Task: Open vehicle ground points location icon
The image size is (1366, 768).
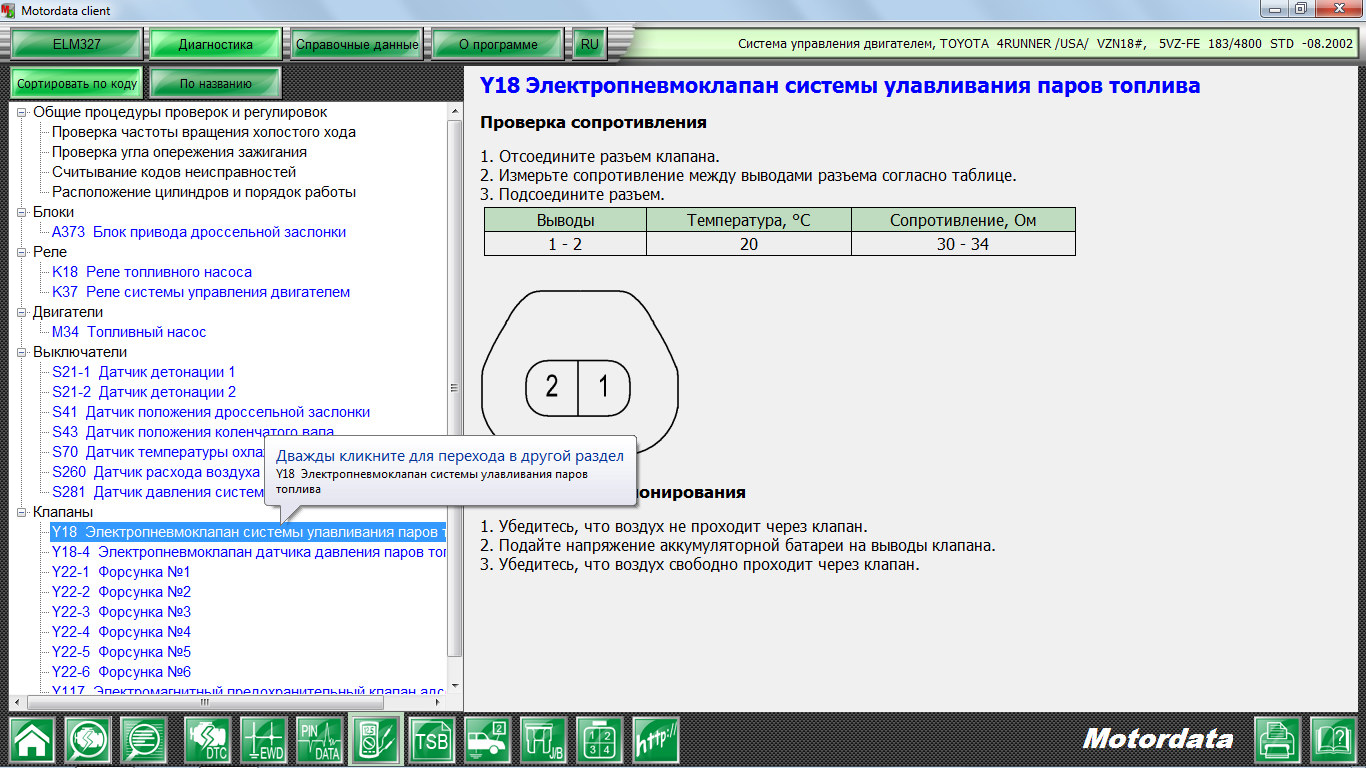Action: click(x=488, y=741)
